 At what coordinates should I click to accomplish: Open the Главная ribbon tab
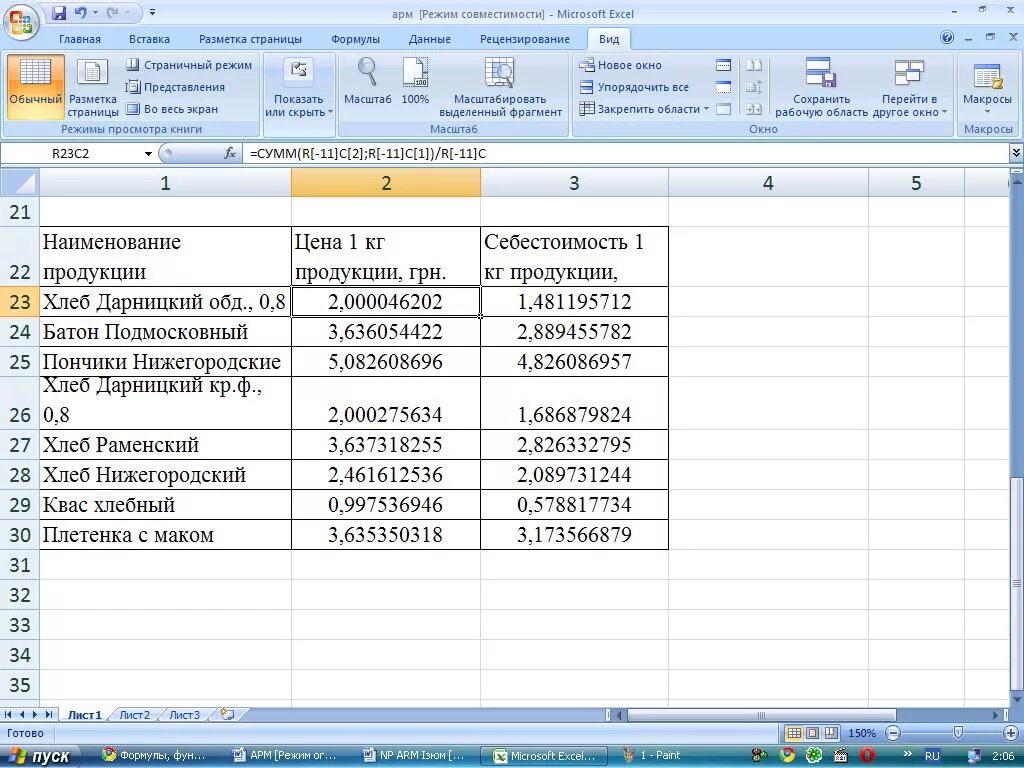[x=80, y=39]
